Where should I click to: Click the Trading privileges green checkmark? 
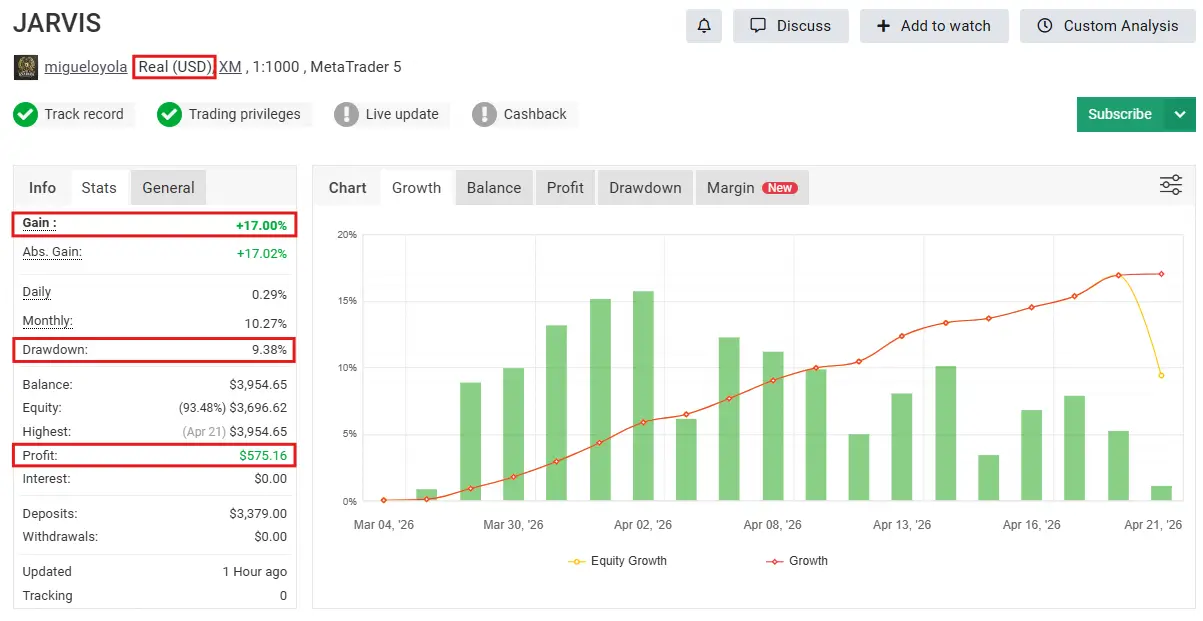click(x=169, y=114)
